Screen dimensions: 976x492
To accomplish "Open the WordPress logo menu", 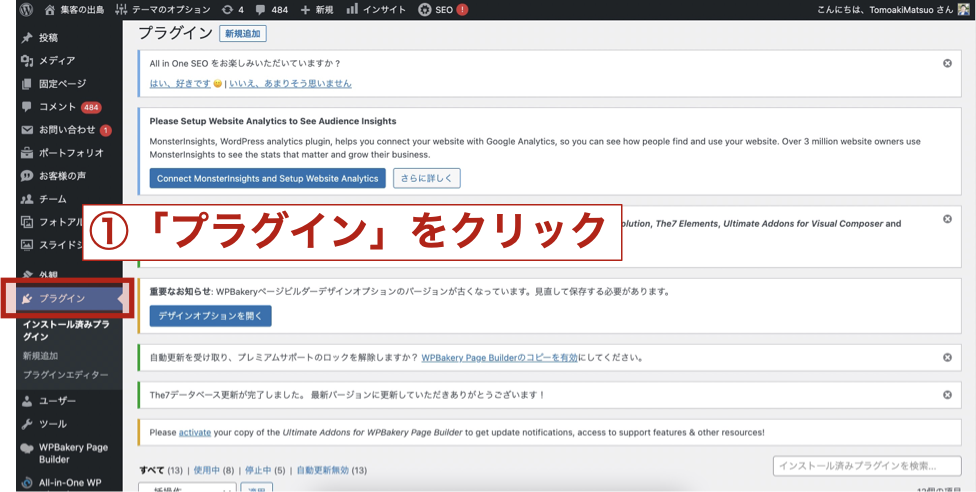I will tap(26, 9).
